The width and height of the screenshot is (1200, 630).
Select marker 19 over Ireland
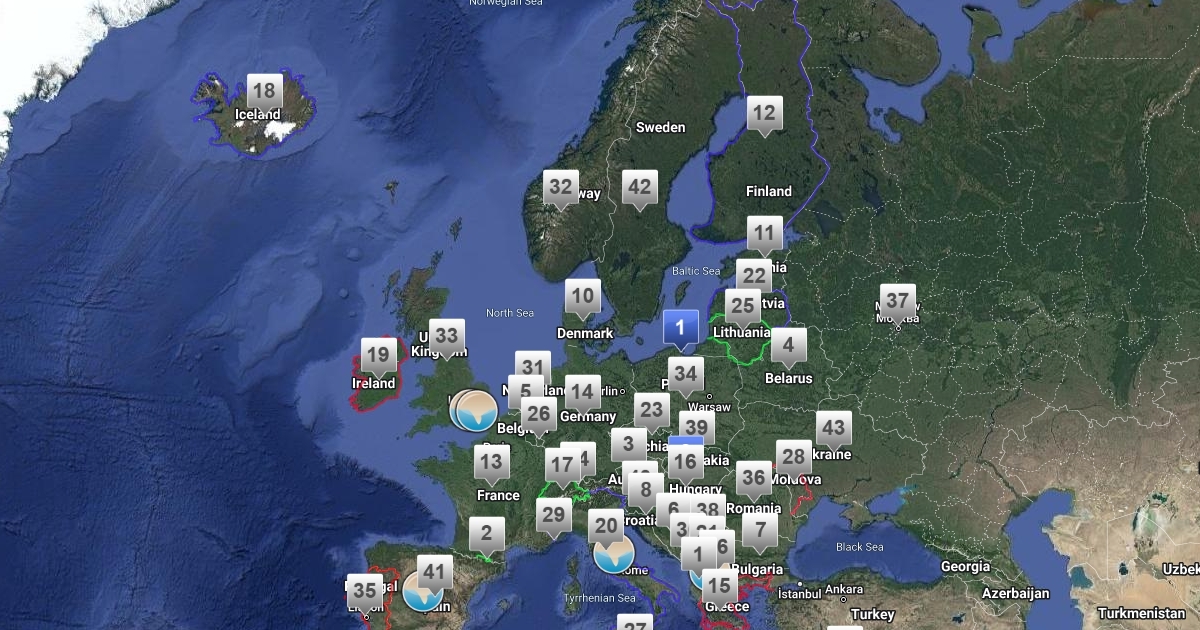[x=378, y=355]
